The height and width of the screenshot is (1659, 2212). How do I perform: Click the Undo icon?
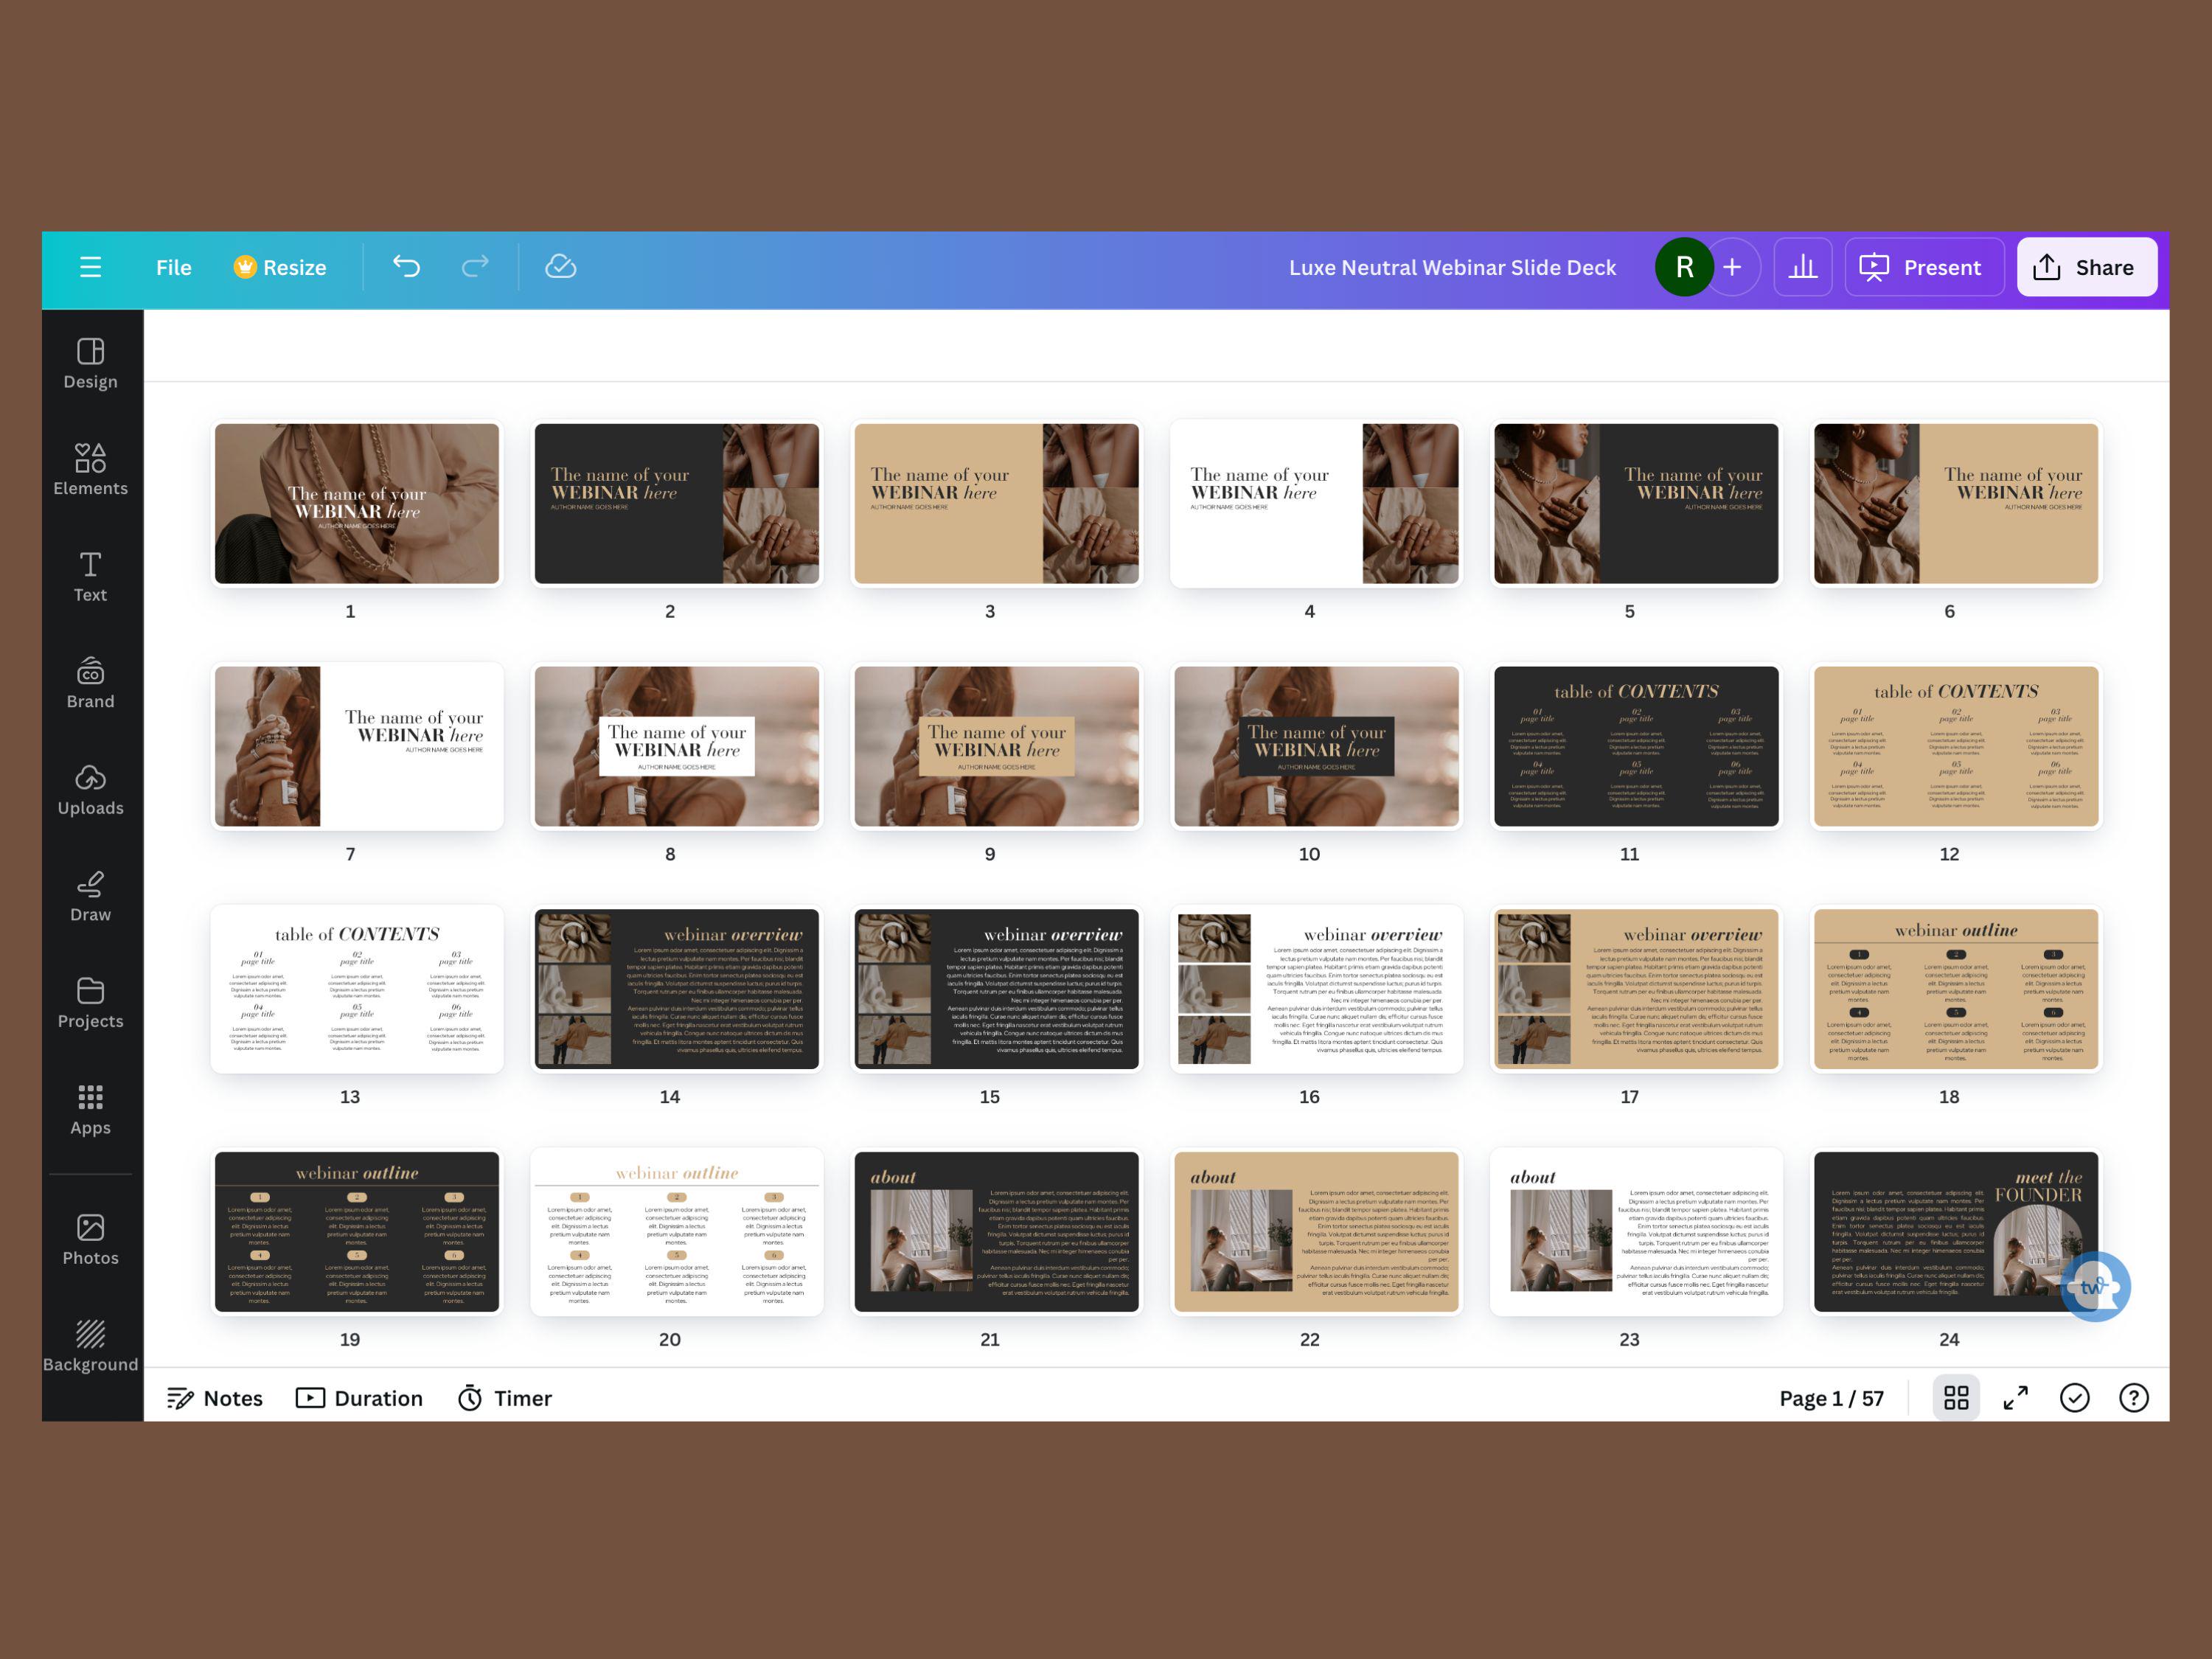click(x=406, y=267)
